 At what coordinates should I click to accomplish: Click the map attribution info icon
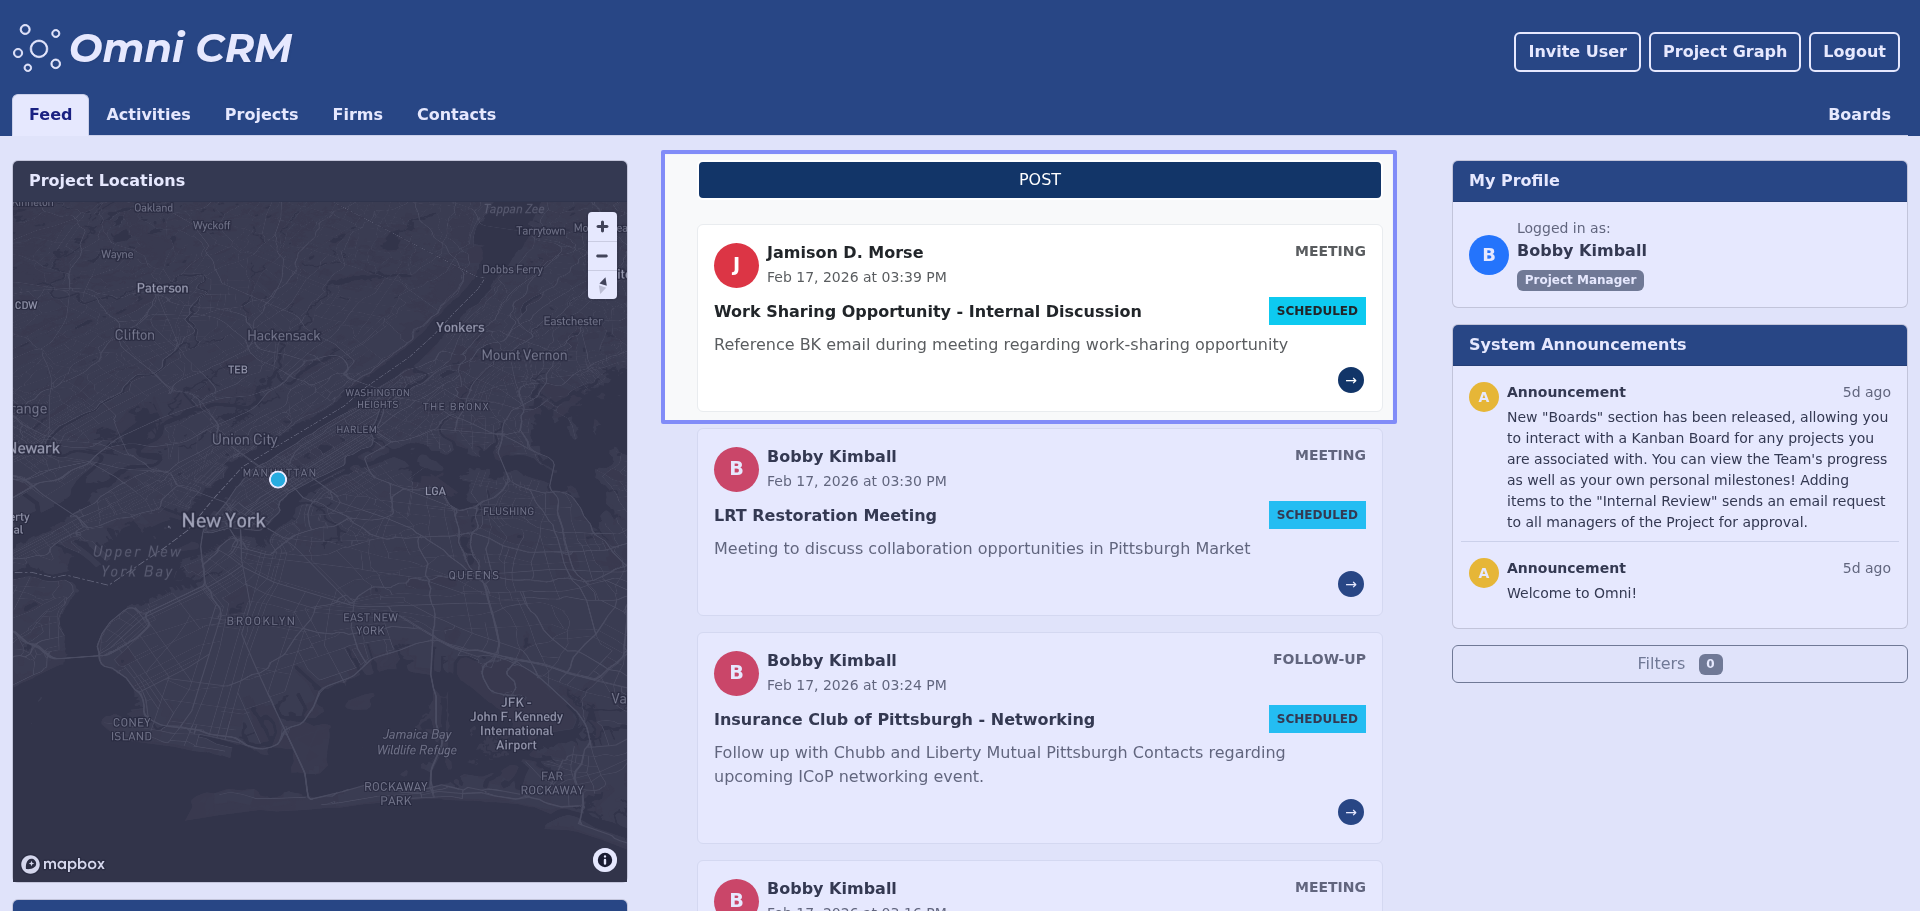click(x=604, y=860)
